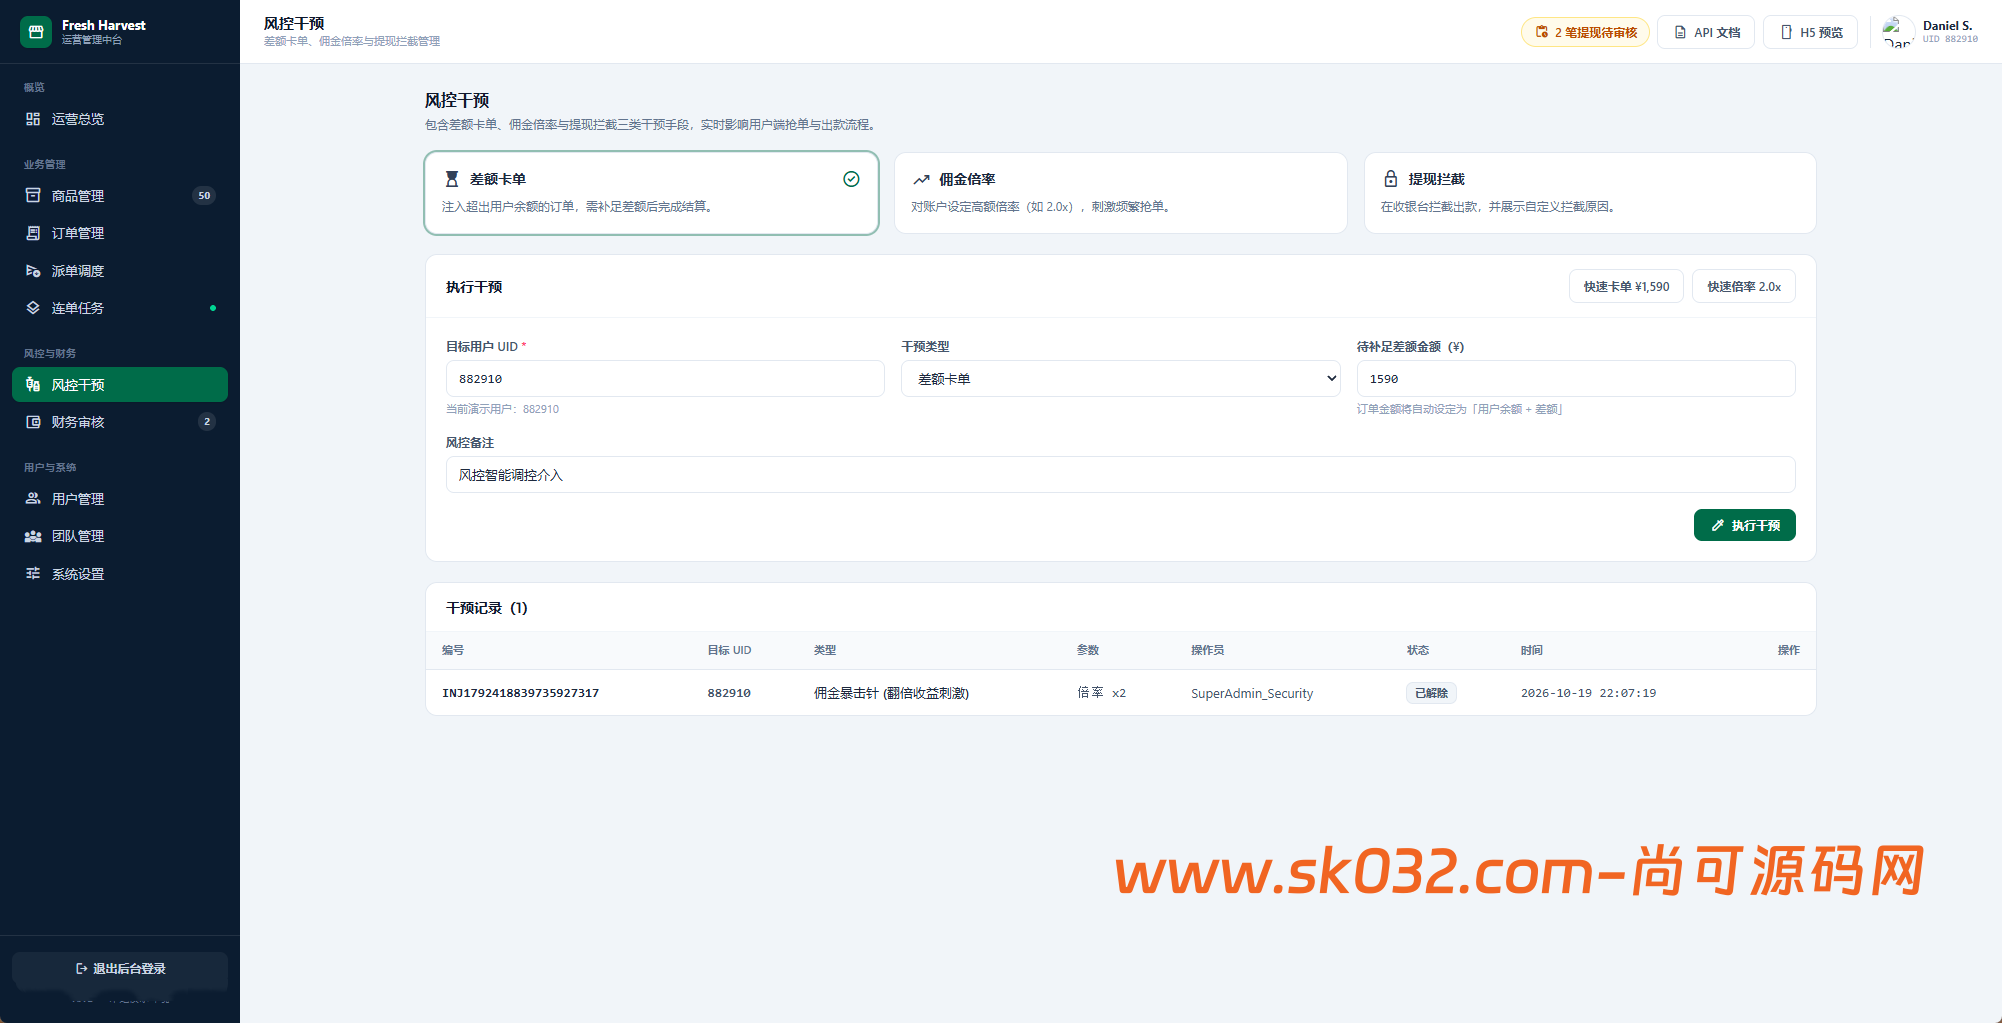Open the API 文档 button

[x=1706, y=32]
